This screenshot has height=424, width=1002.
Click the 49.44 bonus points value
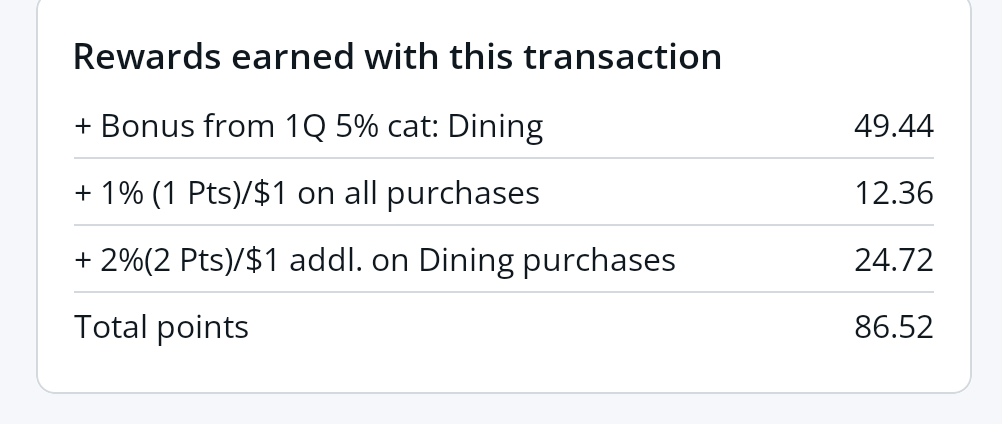(893, 126)
